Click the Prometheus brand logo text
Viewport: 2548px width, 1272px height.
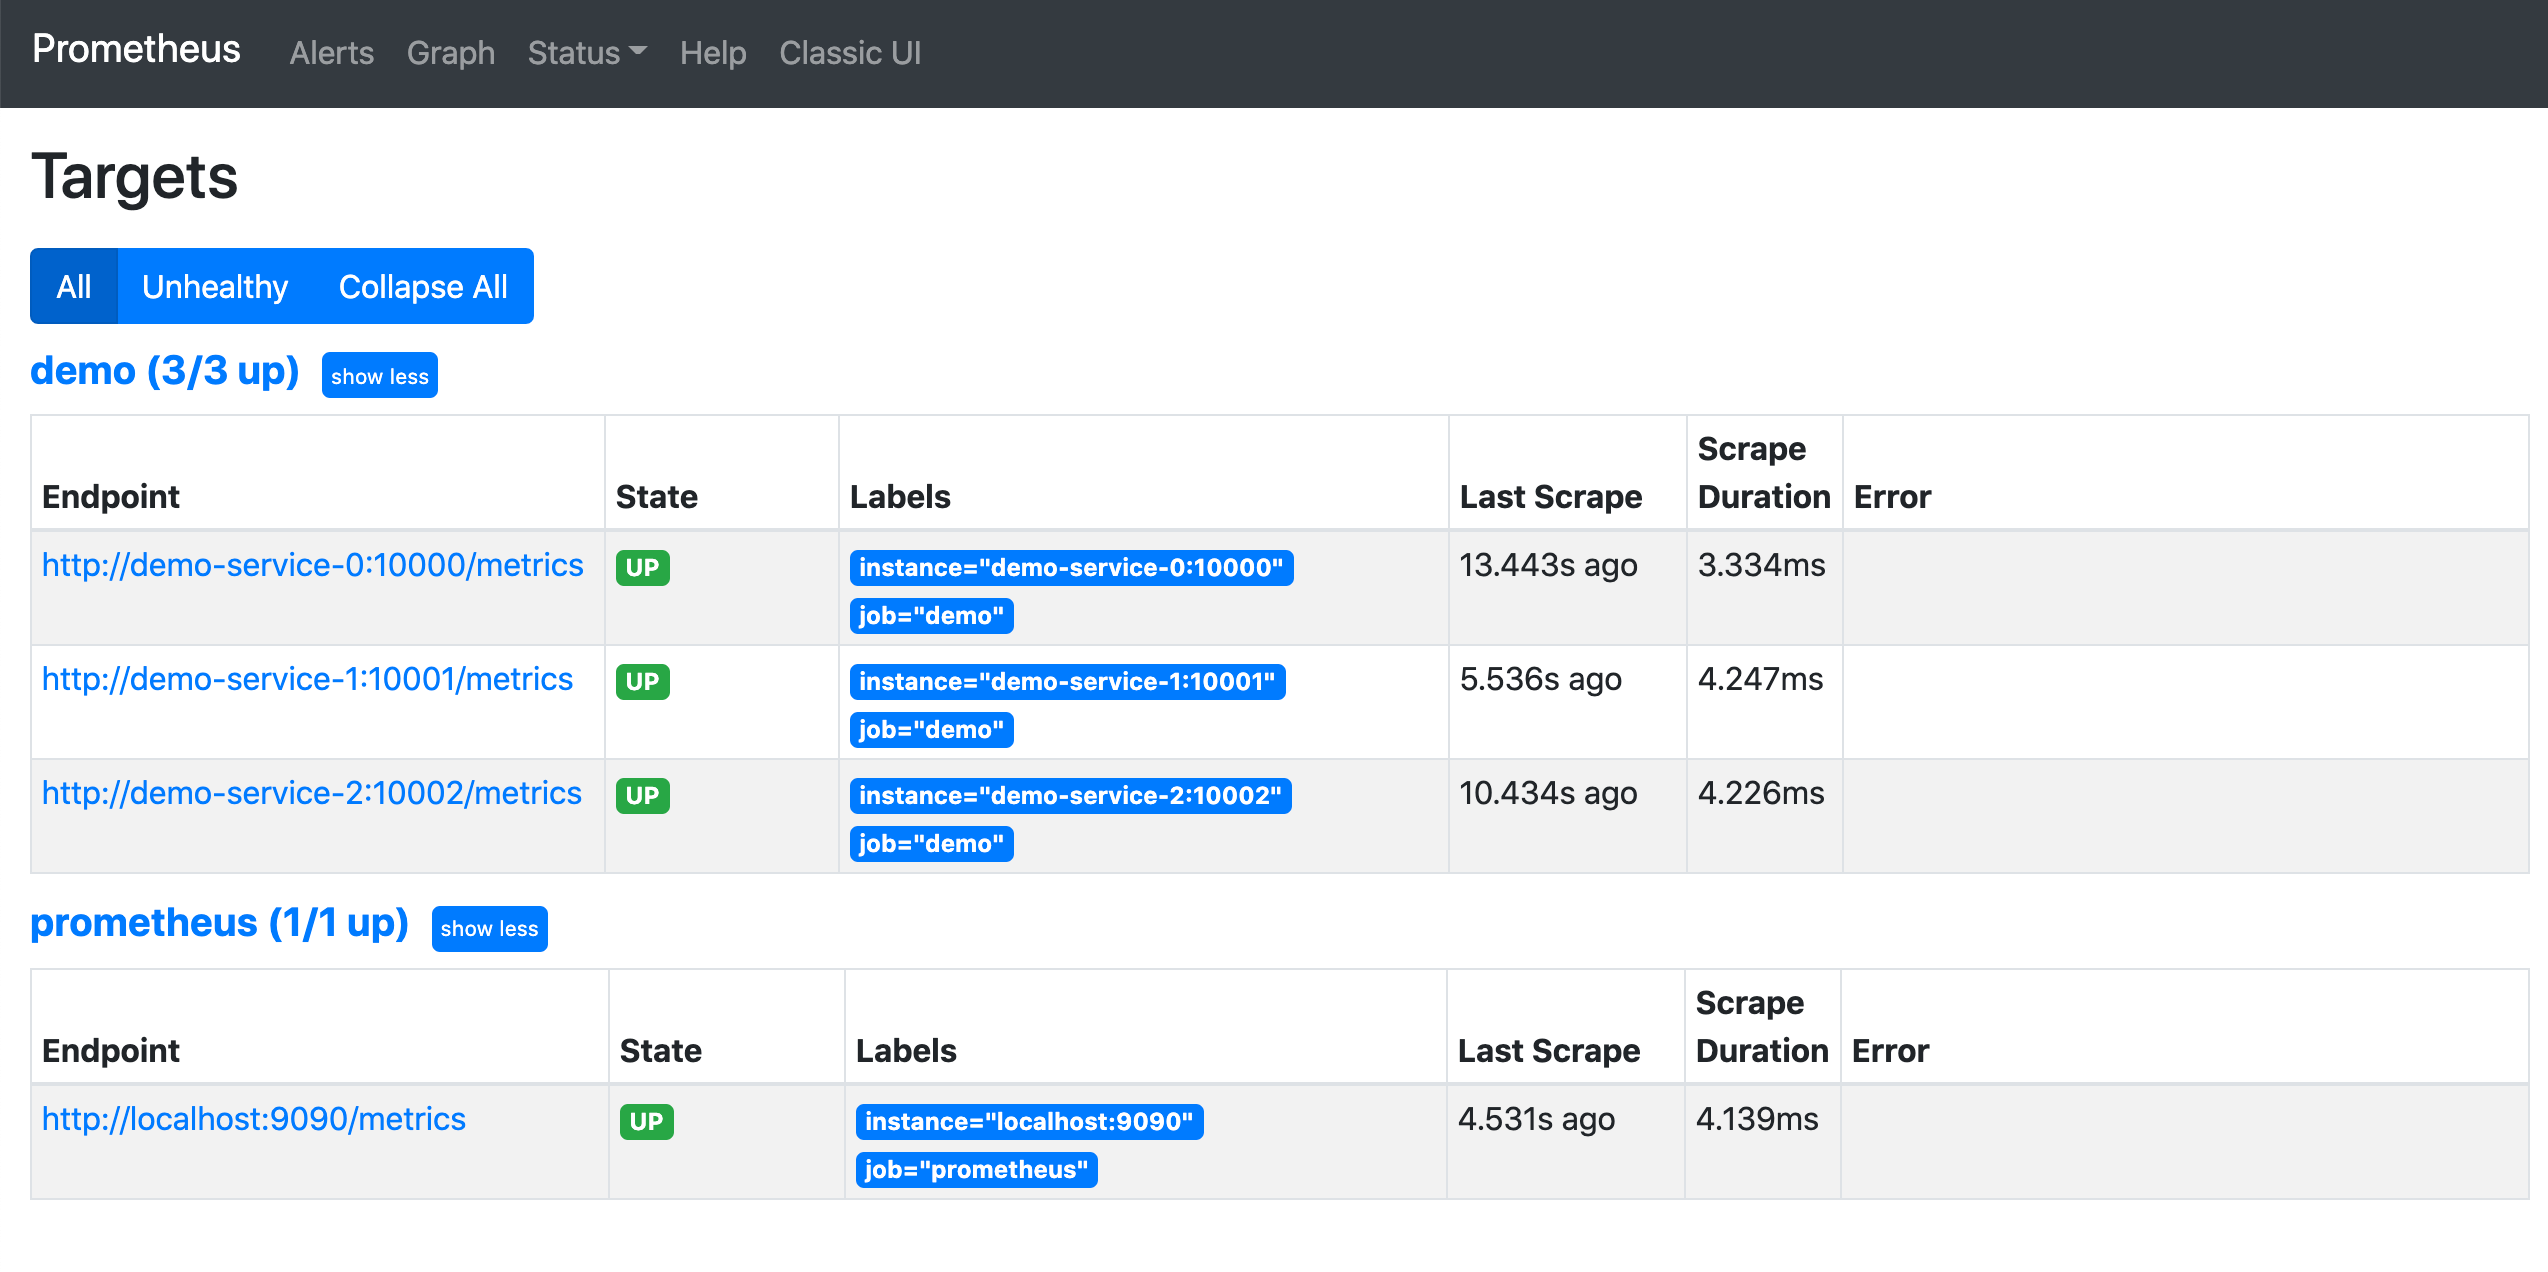[x=136, y=49]
